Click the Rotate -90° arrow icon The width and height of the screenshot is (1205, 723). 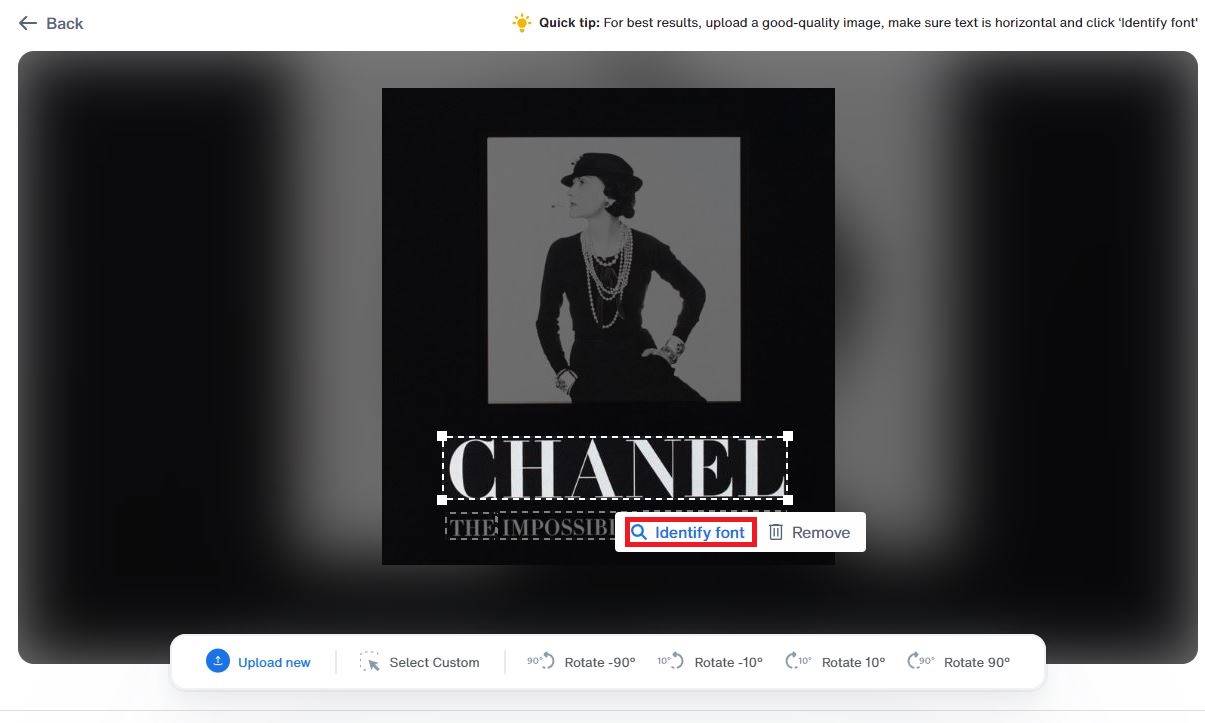coord(541,661)
